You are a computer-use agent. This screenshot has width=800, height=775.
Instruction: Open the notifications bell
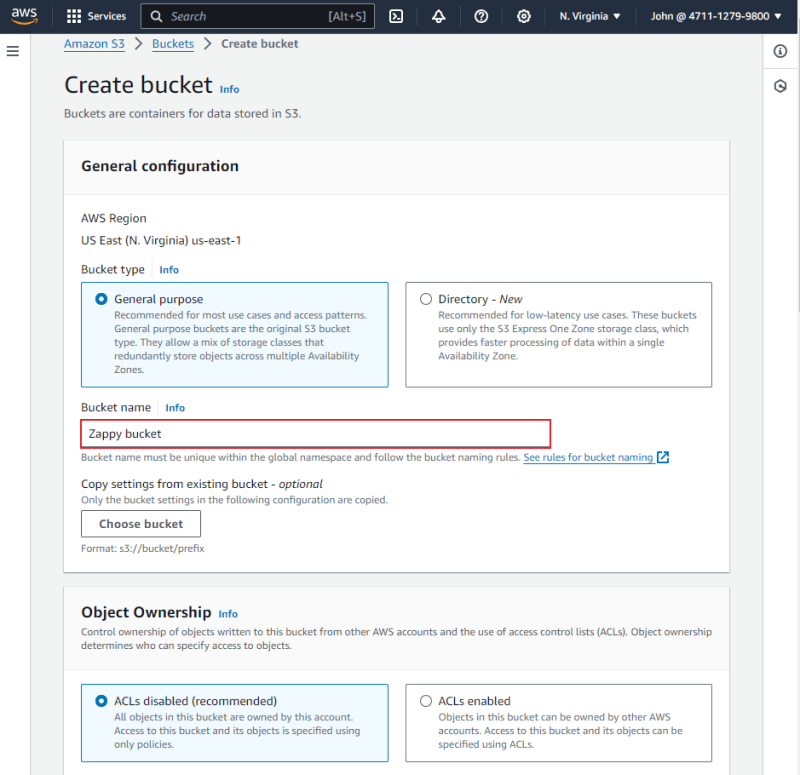tap(438, 16)
